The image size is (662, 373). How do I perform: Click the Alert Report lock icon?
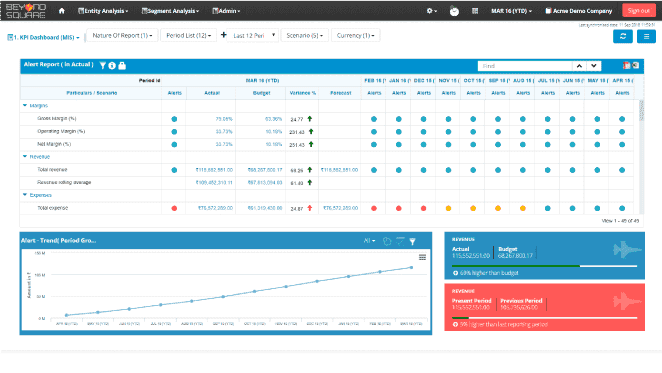click(122, 65)
